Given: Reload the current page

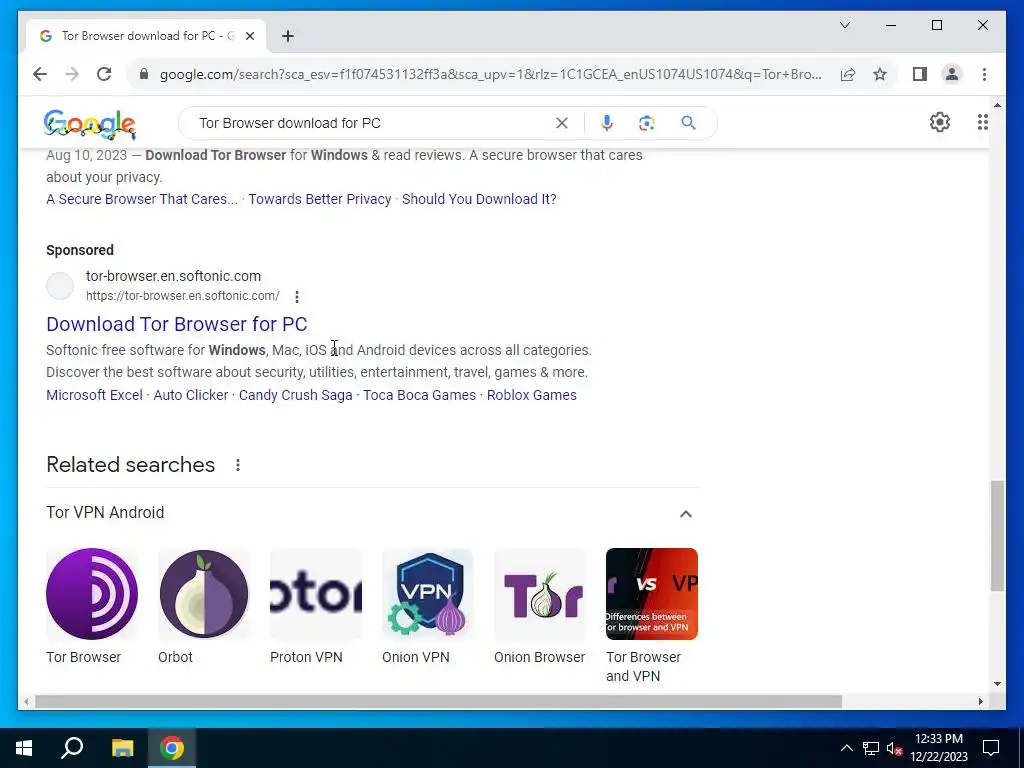Looking at the screenshot, I should (x=104, y=74).
